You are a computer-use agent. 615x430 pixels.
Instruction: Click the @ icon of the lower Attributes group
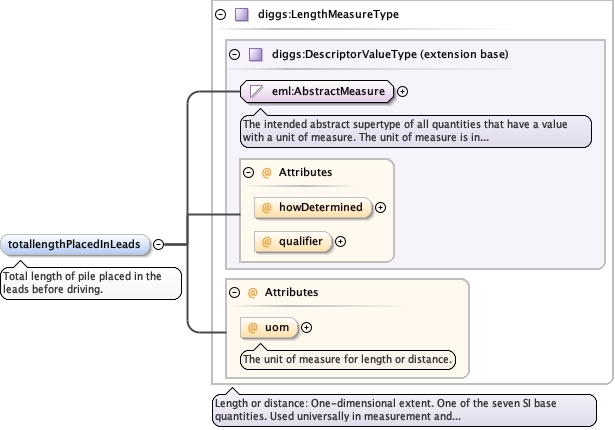pyautogui.click(x=252, y=292)
